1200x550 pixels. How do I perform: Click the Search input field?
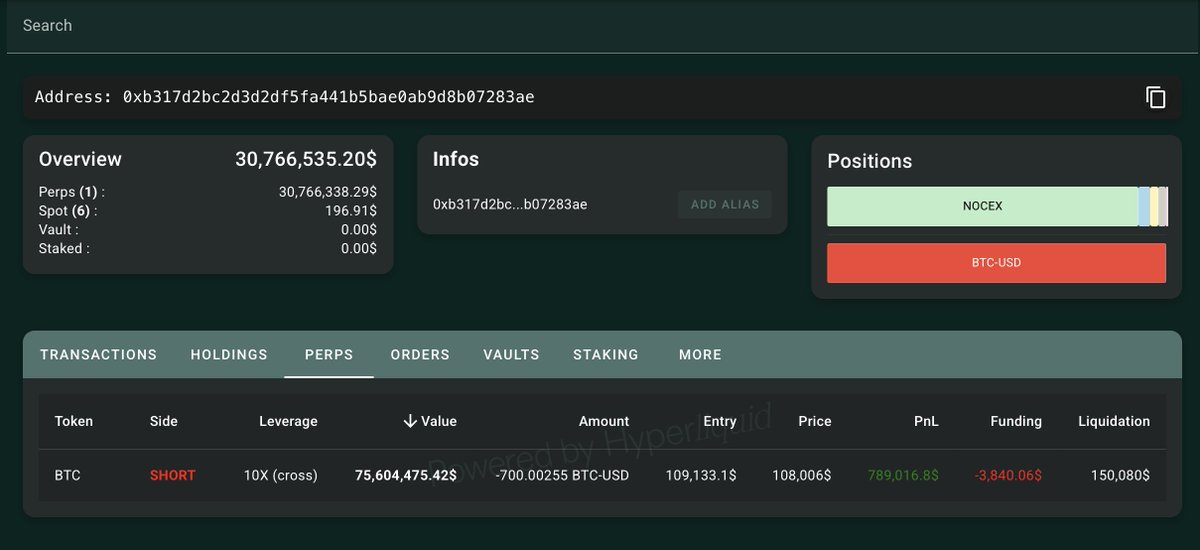(600, 26)
